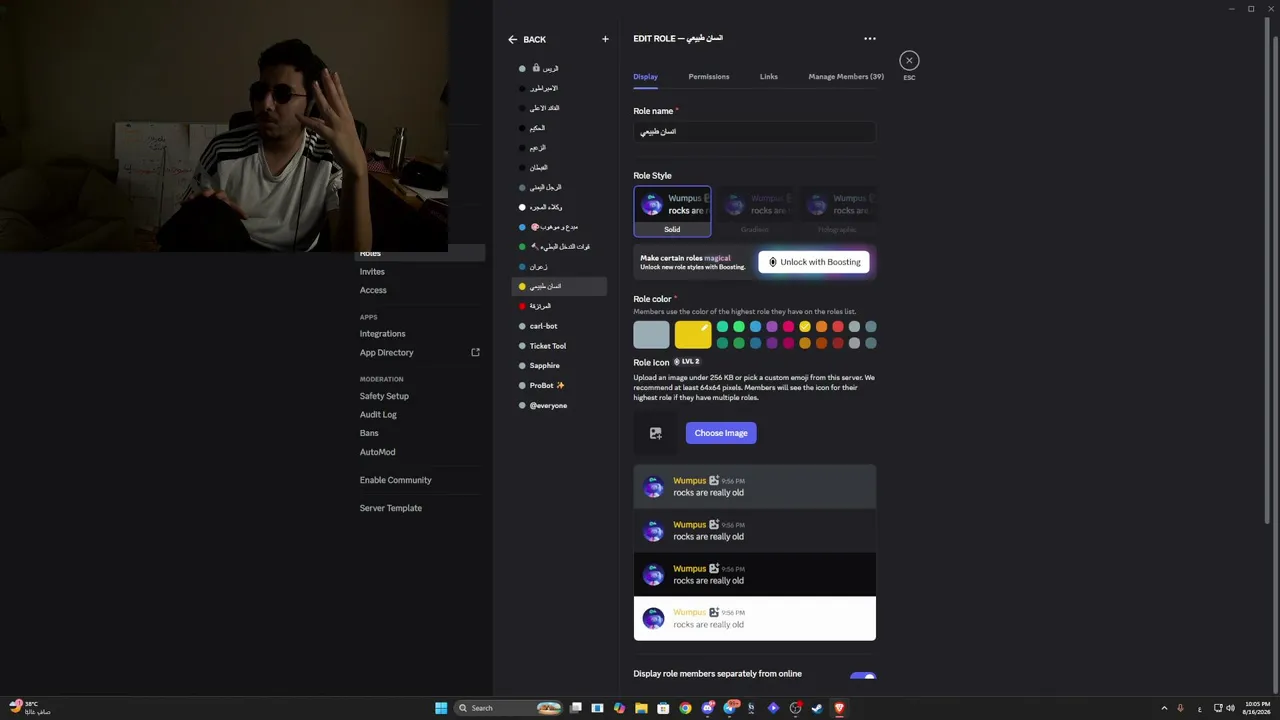The height and width of the screenshot is (720, 1280).
Task: Open File Explorer from the taskbar
Action: [x=641, y=708]
